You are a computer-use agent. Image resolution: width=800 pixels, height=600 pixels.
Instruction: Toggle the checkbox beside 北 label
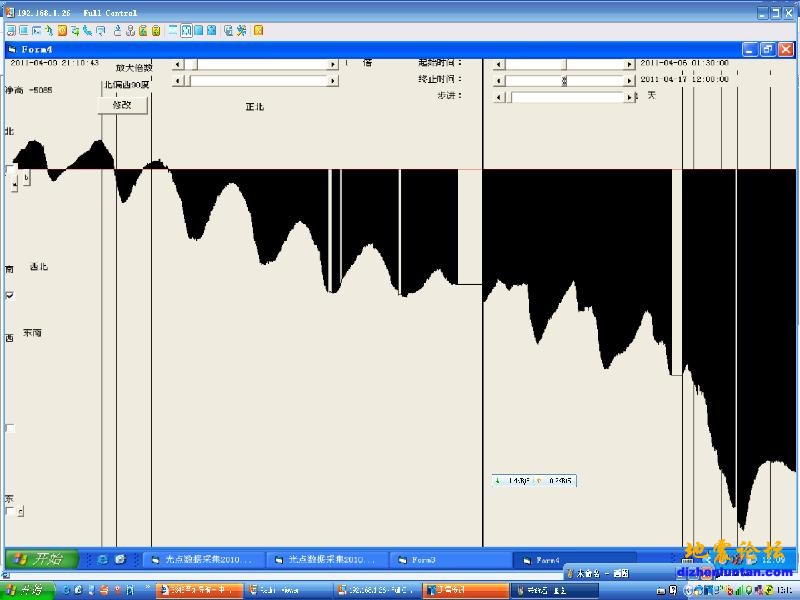(10, 169)
